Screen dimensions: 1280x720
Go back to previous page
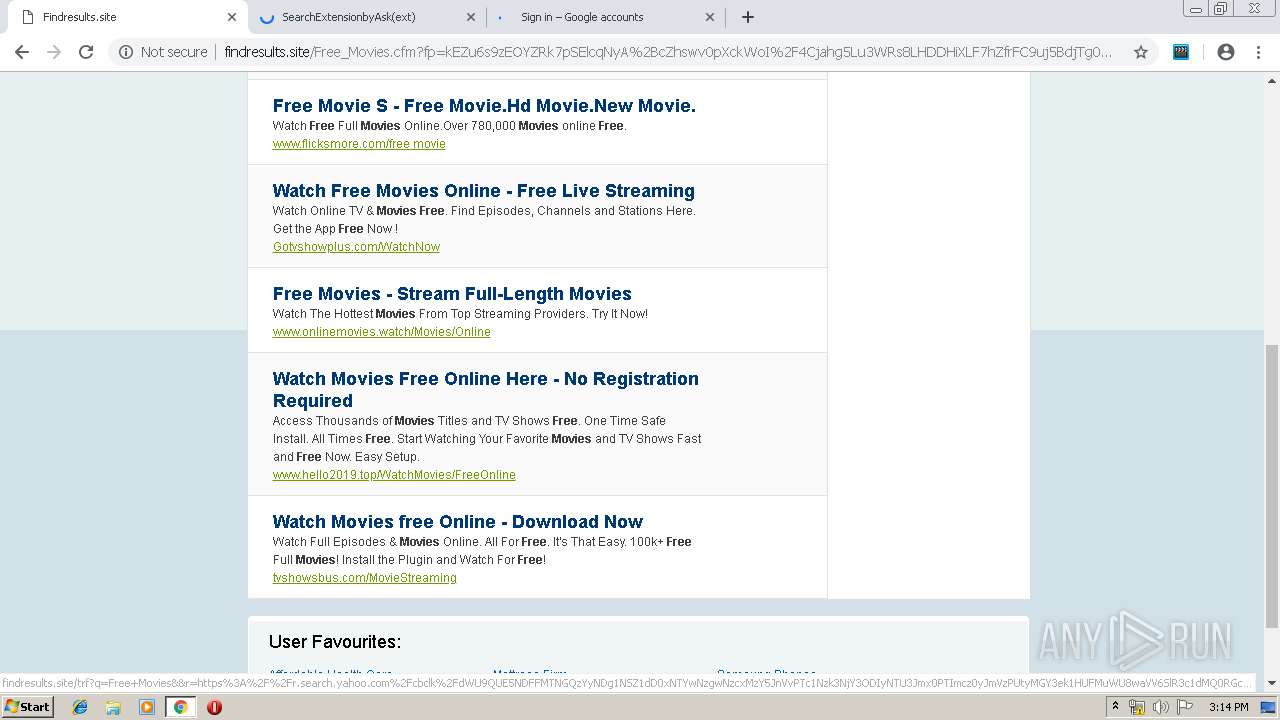click(22, 52)
